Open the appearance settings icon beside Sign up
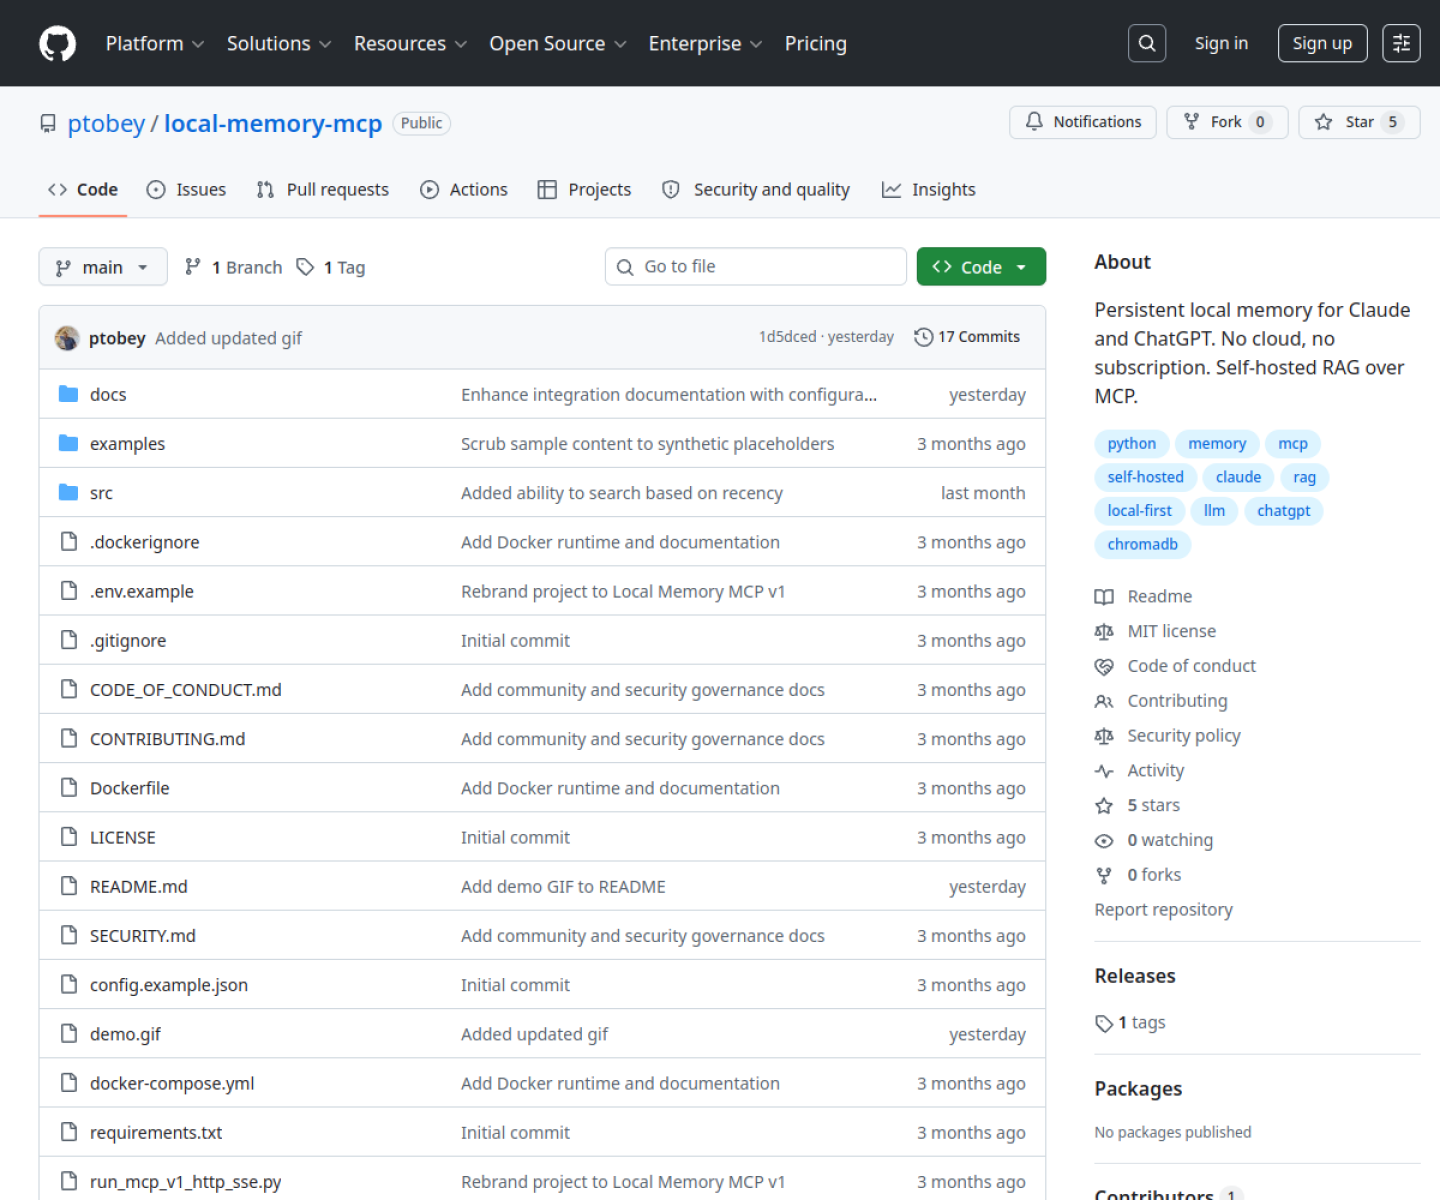Viewport: 1440px width, 1200px height. pos(1401,43)
